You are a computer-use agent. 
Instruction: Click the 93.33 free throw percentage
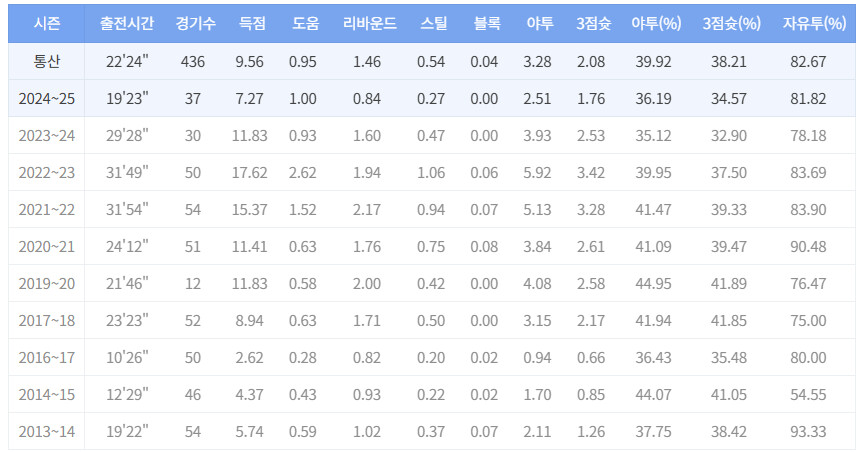coord(810,432)
